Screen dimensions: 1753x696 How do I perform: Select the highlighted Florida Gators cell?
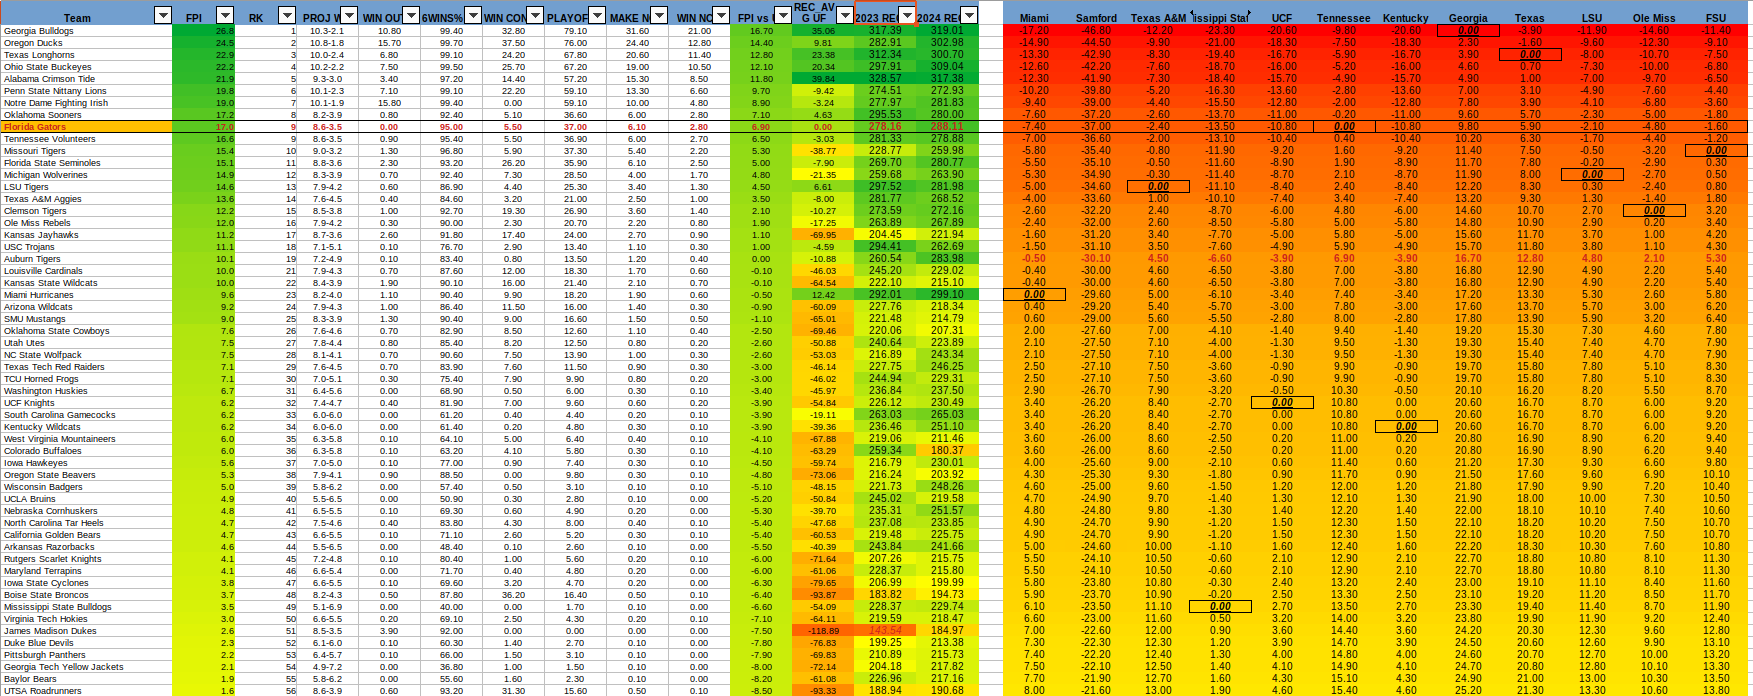click(x=86, y=127)
